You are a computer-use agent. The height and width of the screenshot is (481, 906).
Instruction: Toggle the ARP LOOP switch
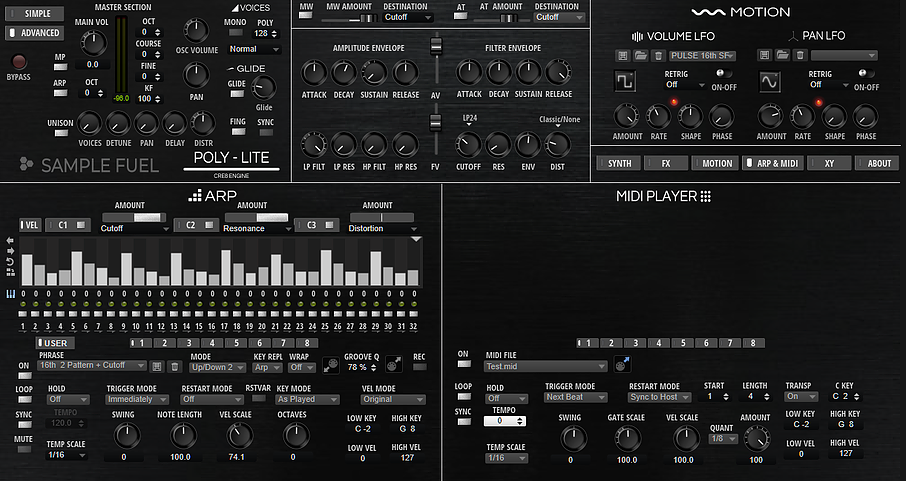coord(24,400)
